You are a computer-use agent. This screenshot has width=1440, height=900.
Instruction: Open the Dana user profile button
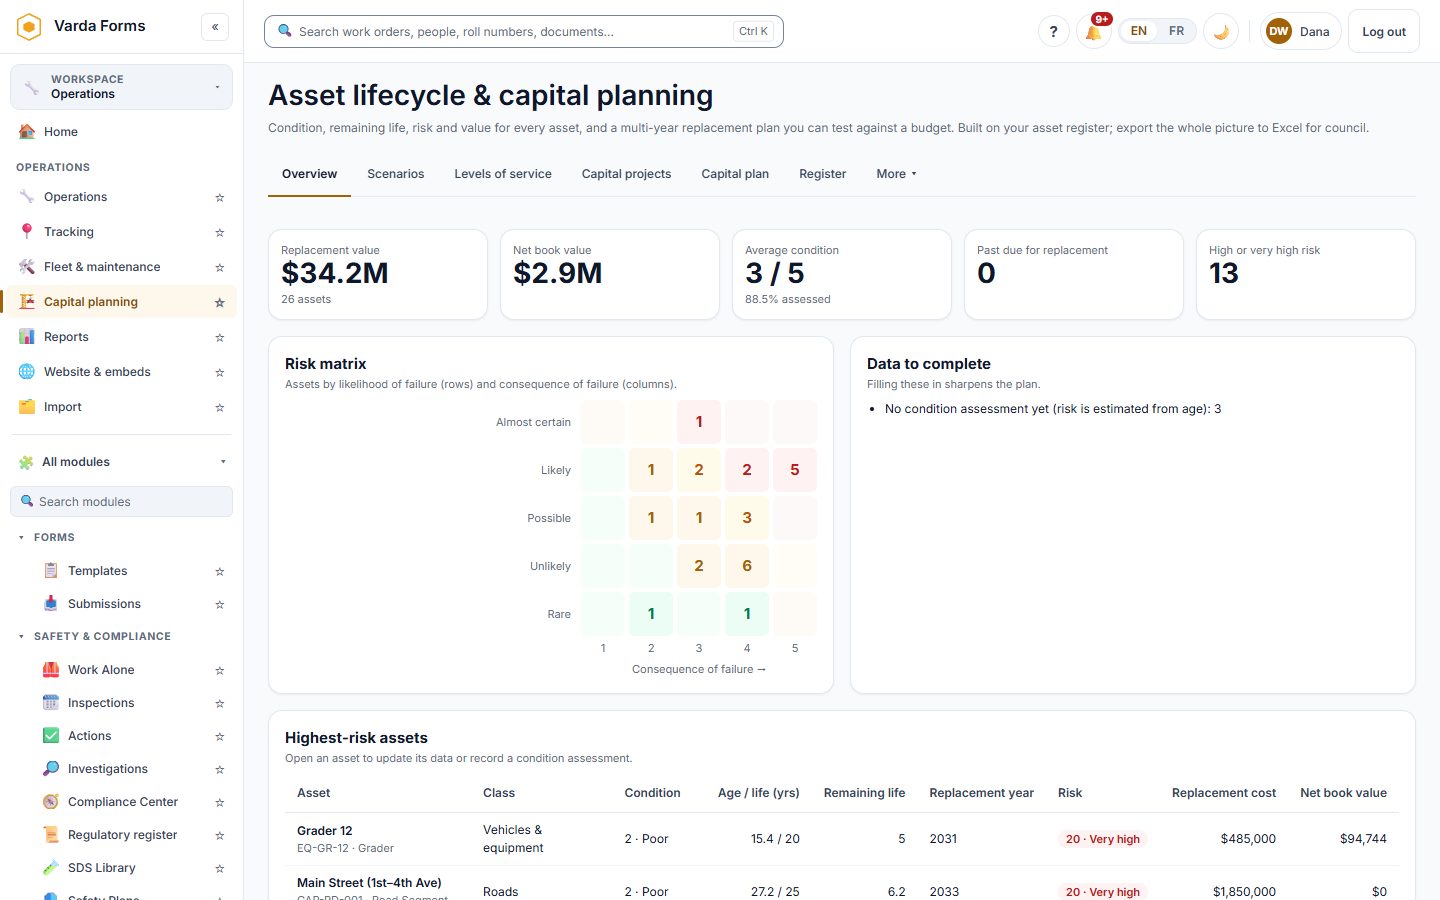pyautogui.click(x=1300, y=31)
